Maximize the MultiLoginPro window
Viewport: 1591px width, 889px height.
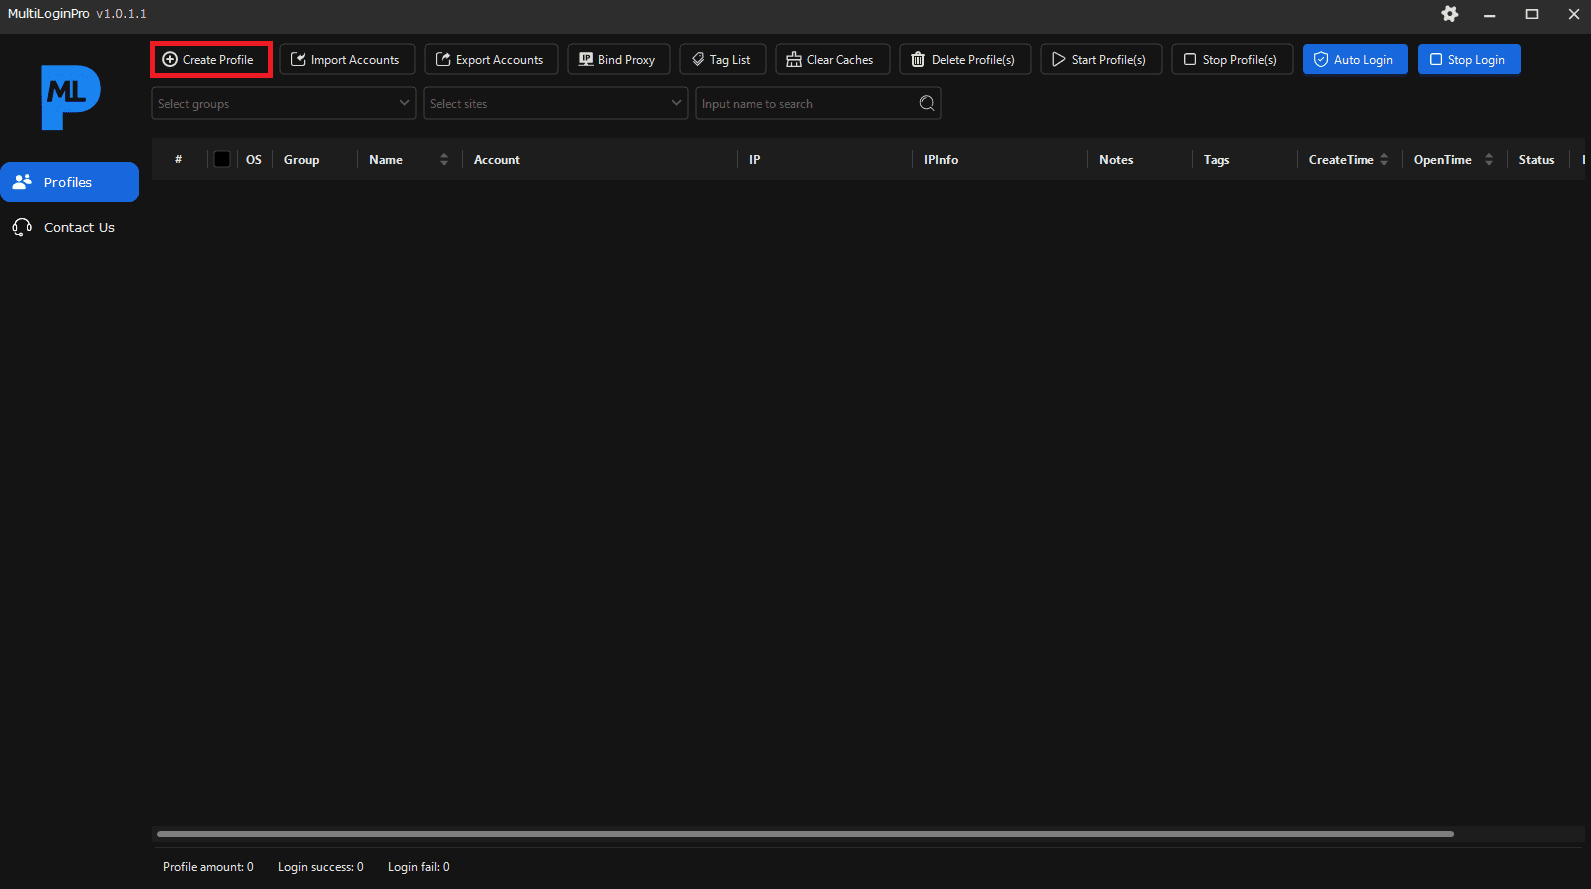pos(1531,14)
